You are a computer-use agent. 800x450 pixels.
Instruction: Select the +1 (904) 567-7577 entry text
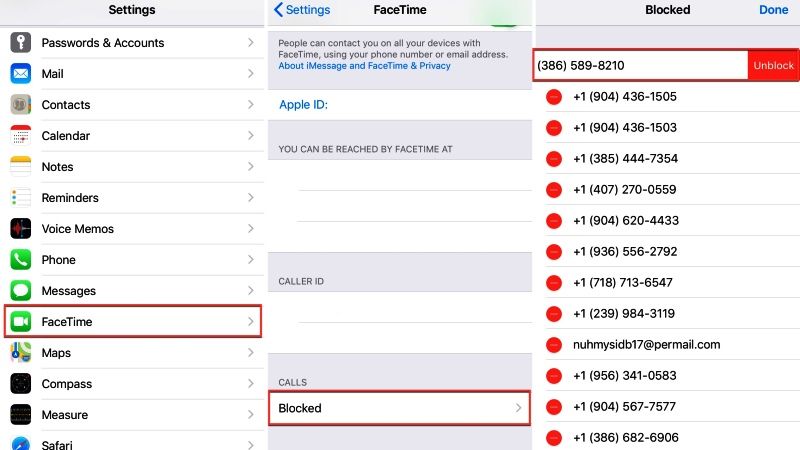click(x=624, y=407)
